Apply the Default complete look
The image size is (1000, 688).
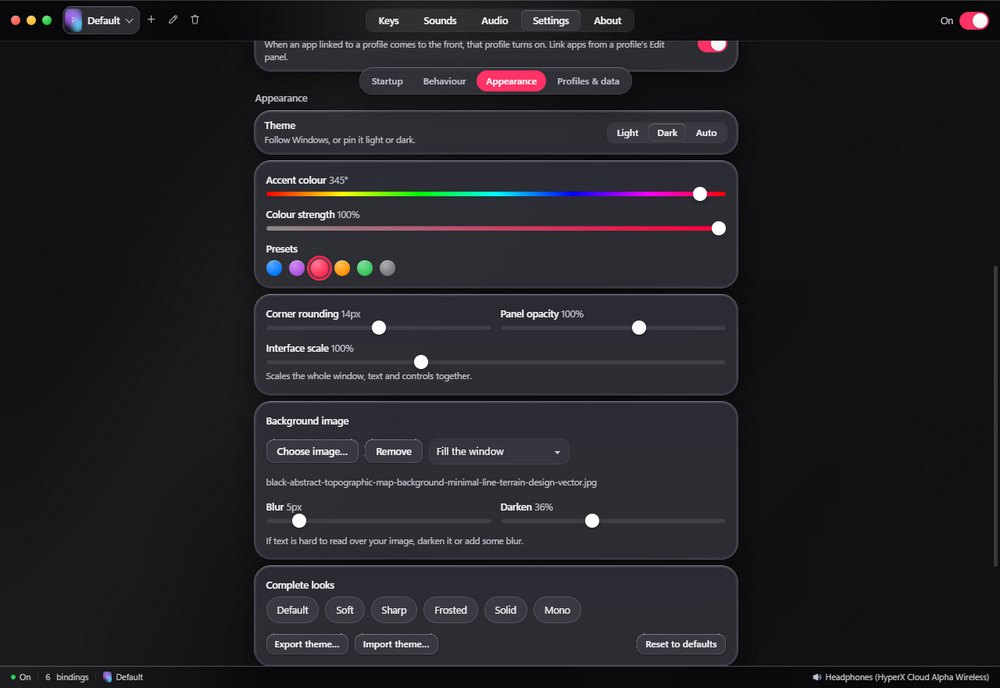pyautogui.click(x=292, y=610)
